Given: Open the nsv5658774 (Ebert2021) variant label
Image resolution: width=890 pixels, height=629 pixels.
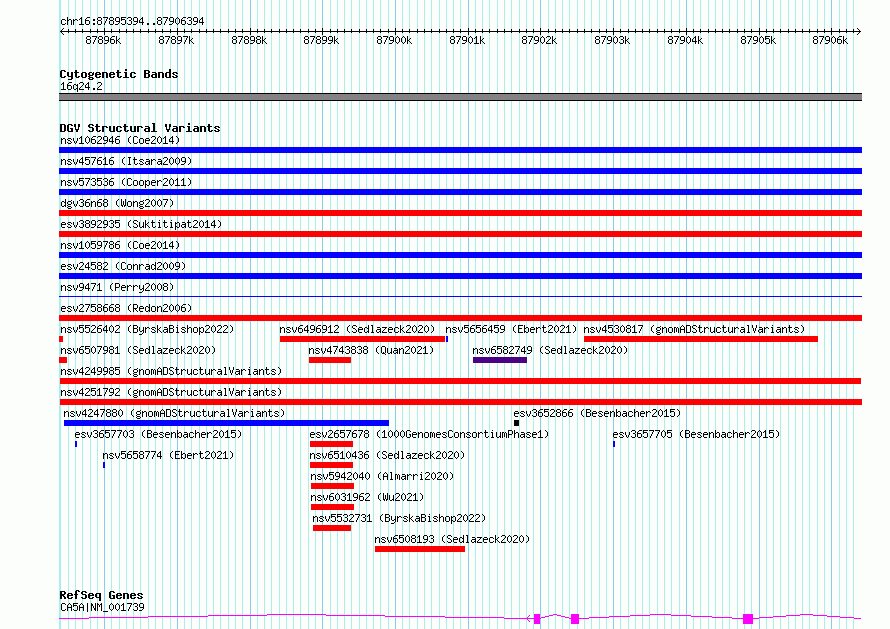Looking at the screenshot, I should [168, 455].
